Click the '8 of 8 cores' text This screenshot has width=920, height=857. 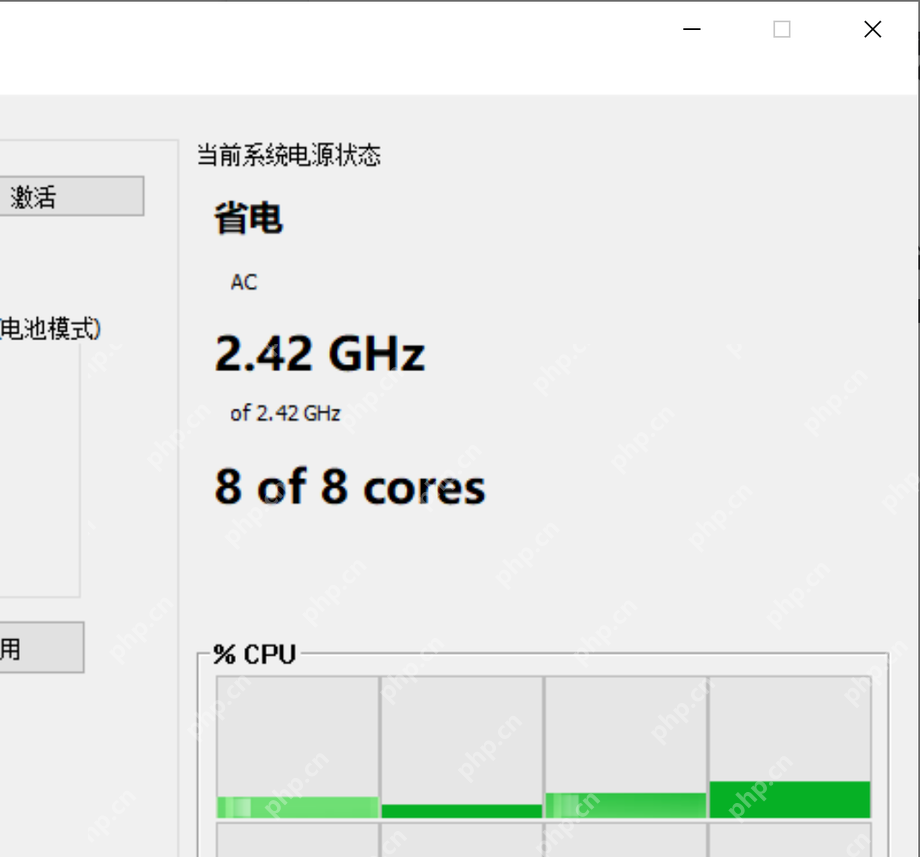click(350, 486)
